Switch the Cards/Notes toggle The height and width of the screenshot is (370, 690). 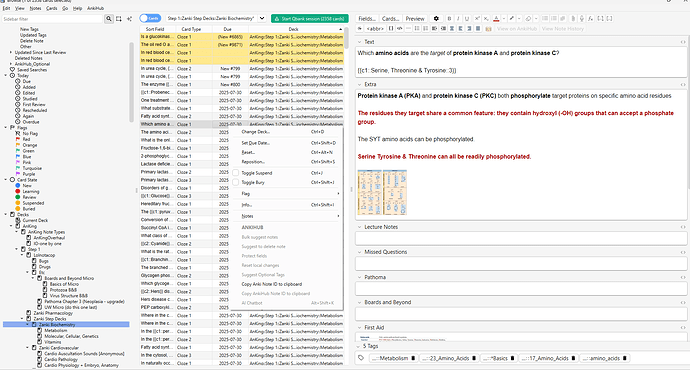(x=150, y=18)
